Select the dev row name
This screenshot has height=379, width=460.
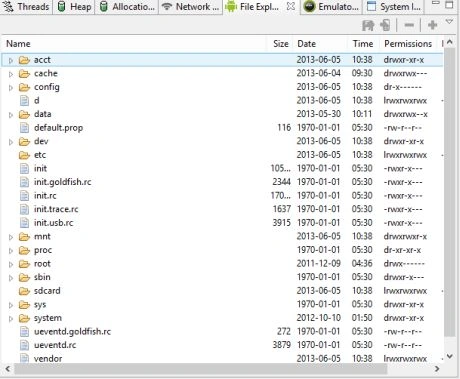[x=41, y=141]
